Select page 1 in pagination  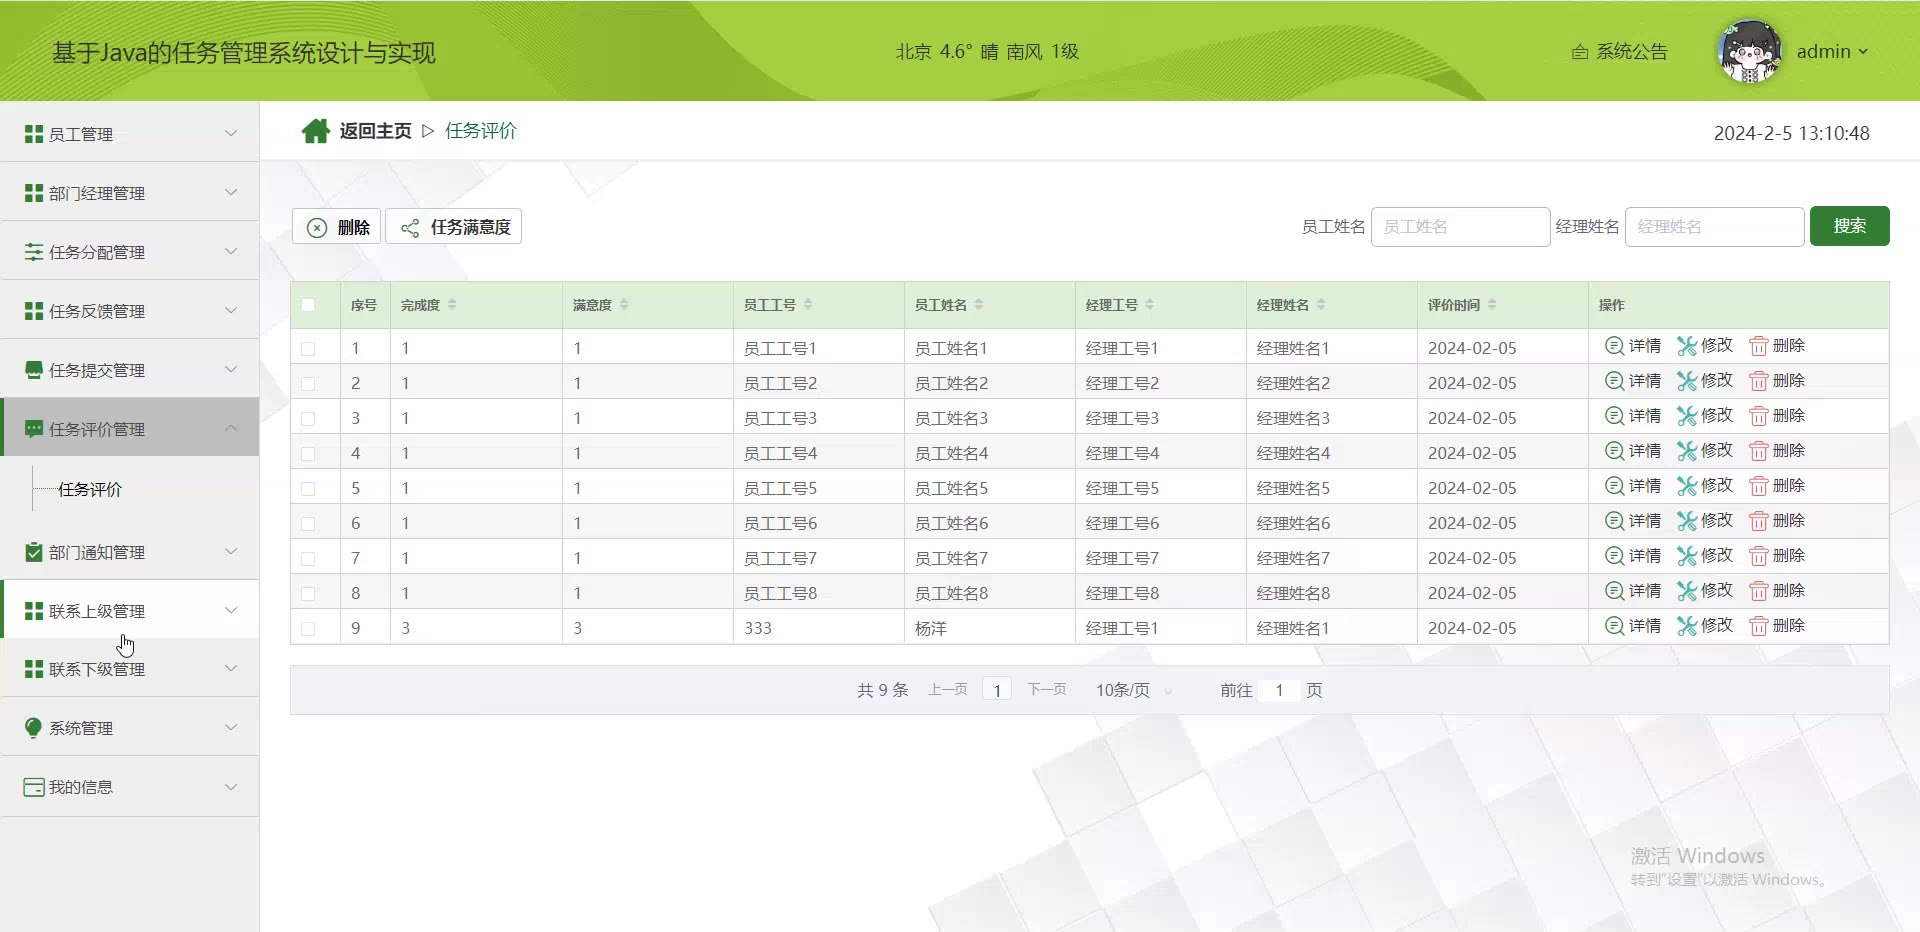coord(997,690)
